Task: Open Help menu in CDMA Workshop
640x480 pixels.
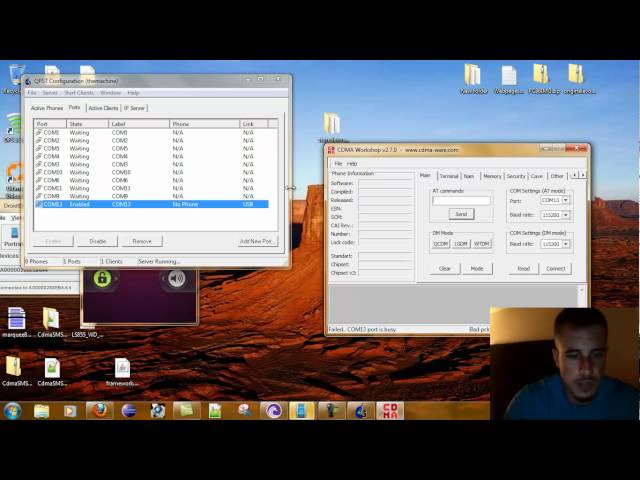Action: pos(352,164)
